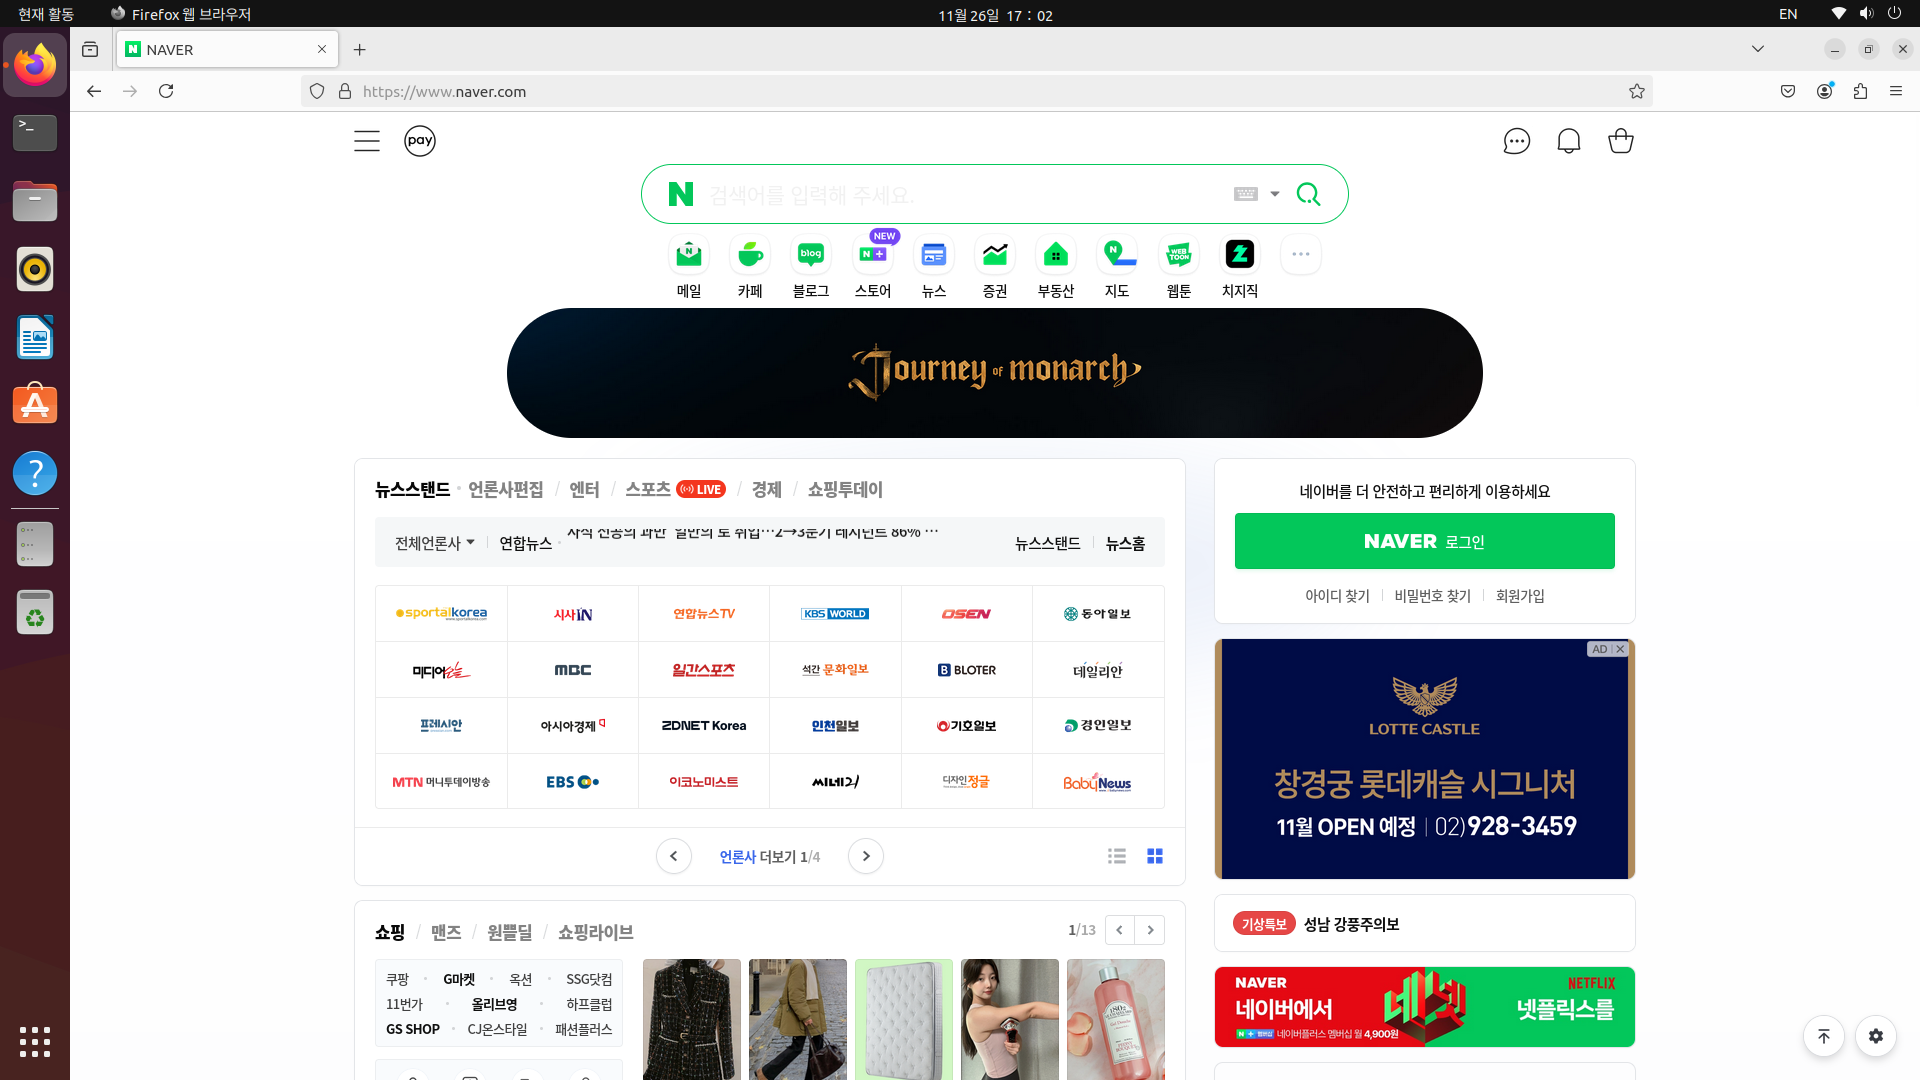Open the Naver Webtoon shortcut icon
The width and height of the screenshot is (1920, 1080).
1178,256
